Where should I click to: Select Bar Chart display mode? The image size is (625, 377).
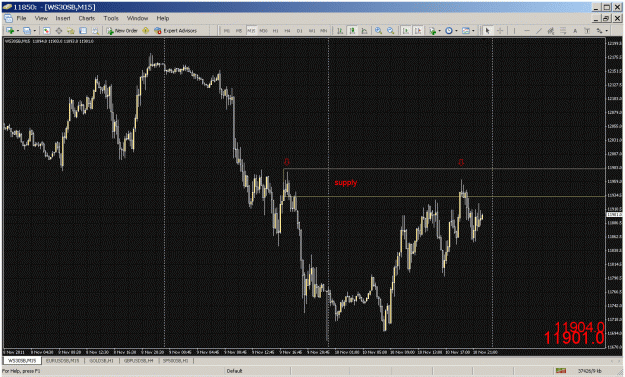coord(340,31)
